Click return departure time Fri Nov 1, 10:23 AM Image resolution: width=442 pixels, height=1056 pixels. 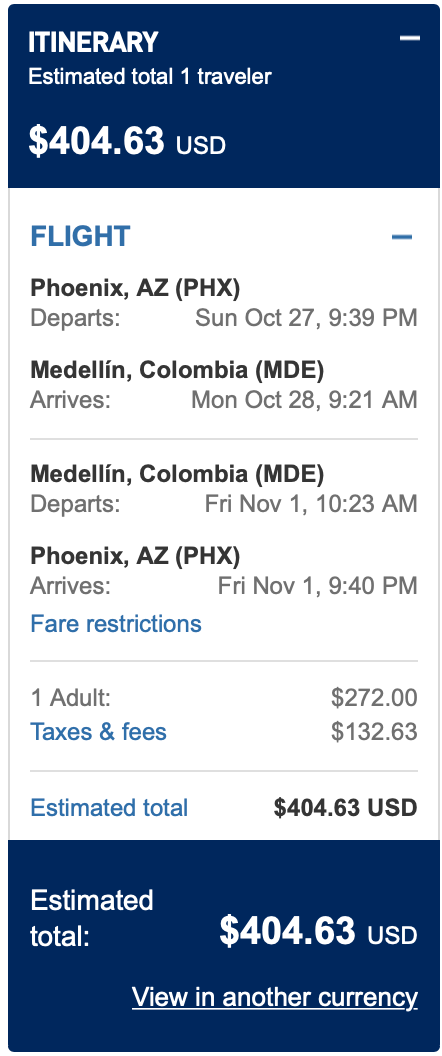(x=311, y=504)
